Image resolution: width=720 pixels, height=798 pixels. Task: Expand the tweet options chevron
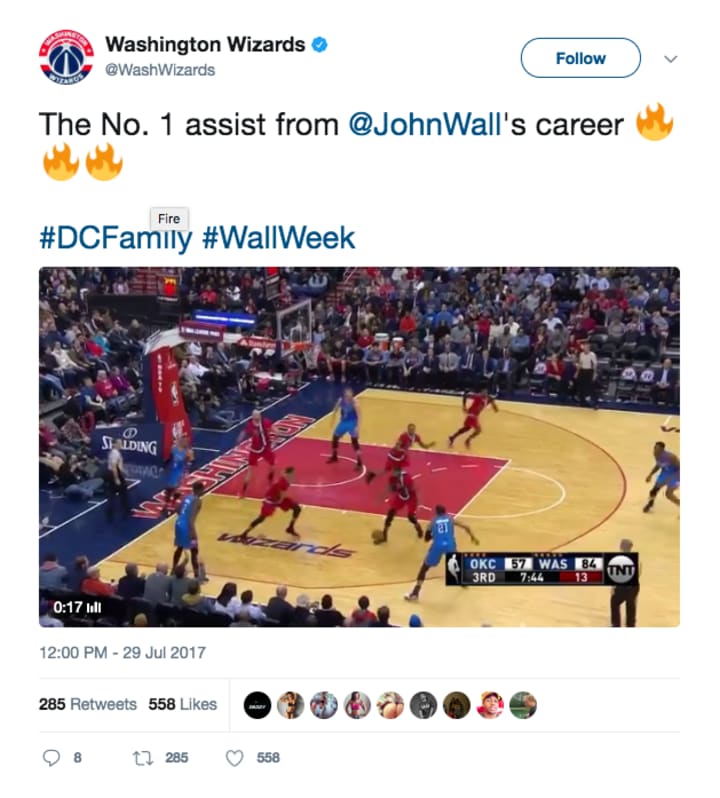(x=671, y=59)
